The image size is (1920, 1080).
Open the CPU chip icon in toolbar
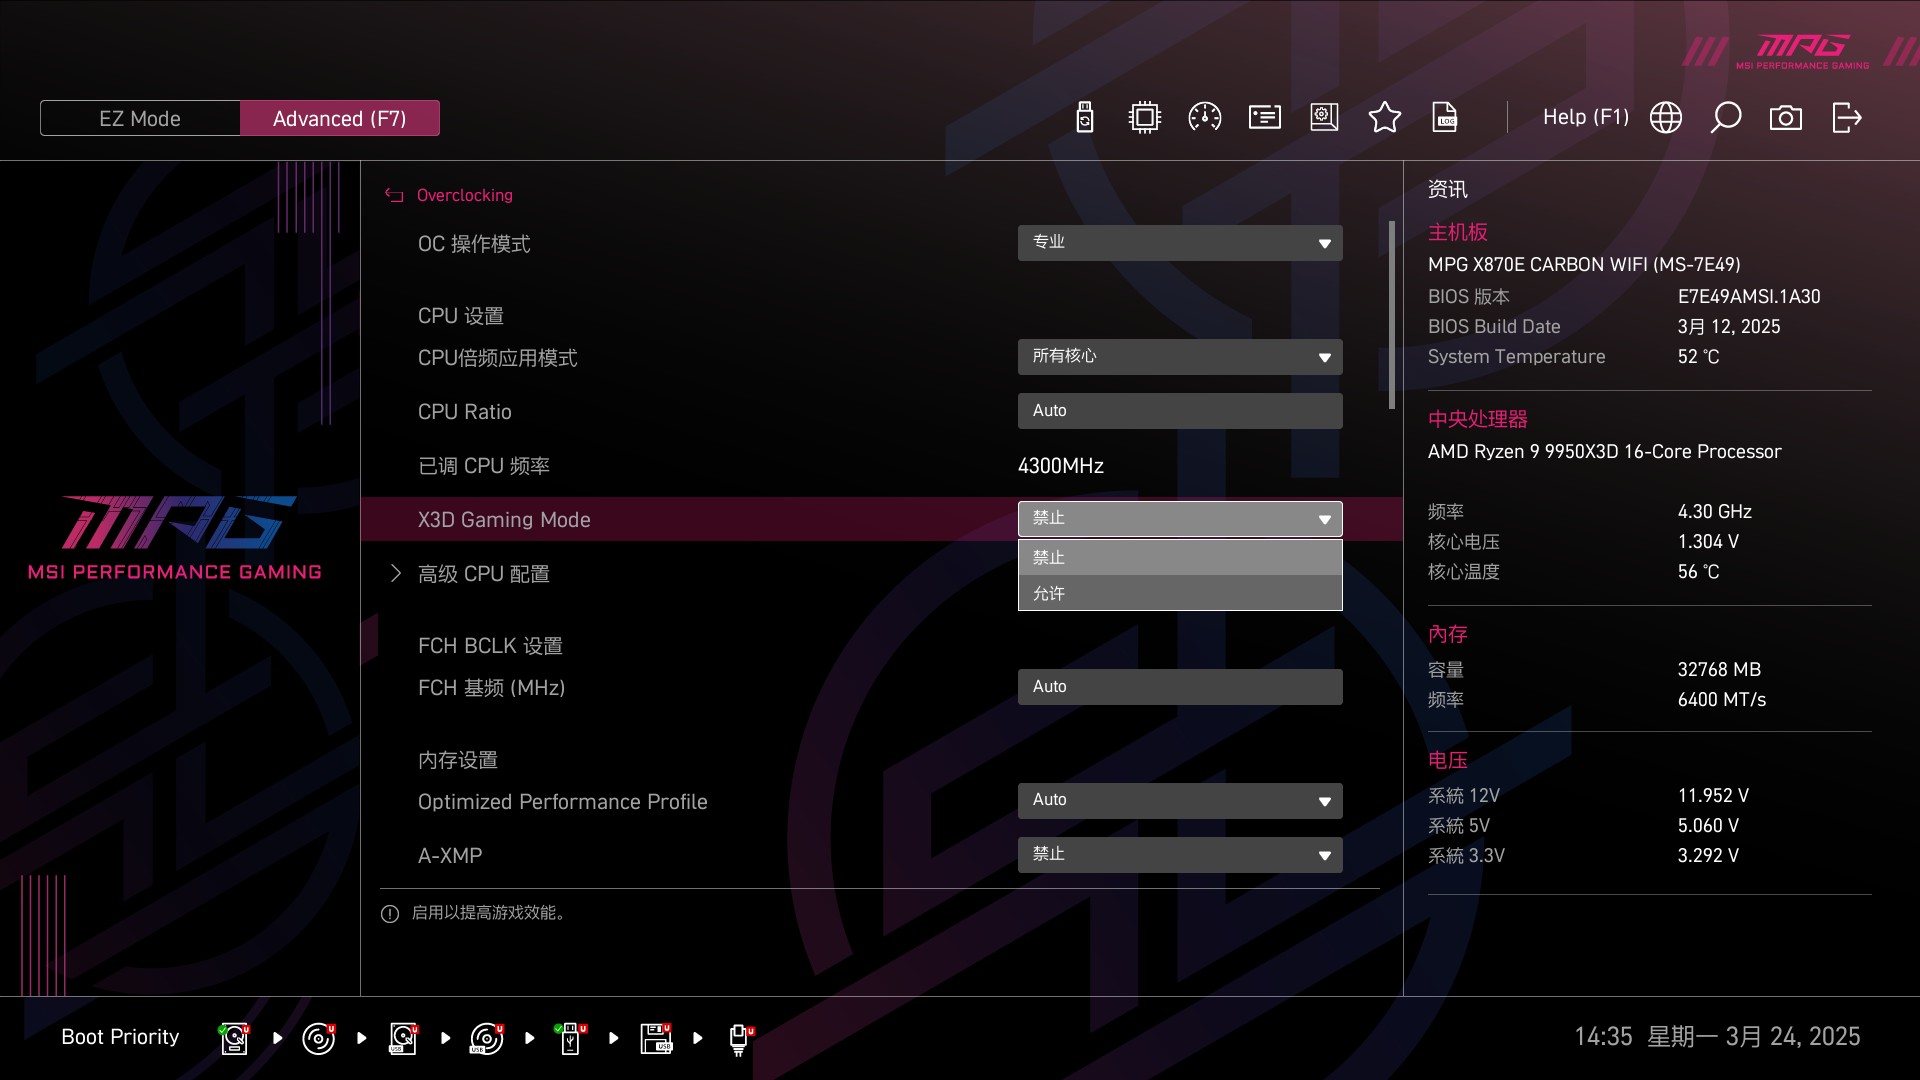[x=1144, y=118]
